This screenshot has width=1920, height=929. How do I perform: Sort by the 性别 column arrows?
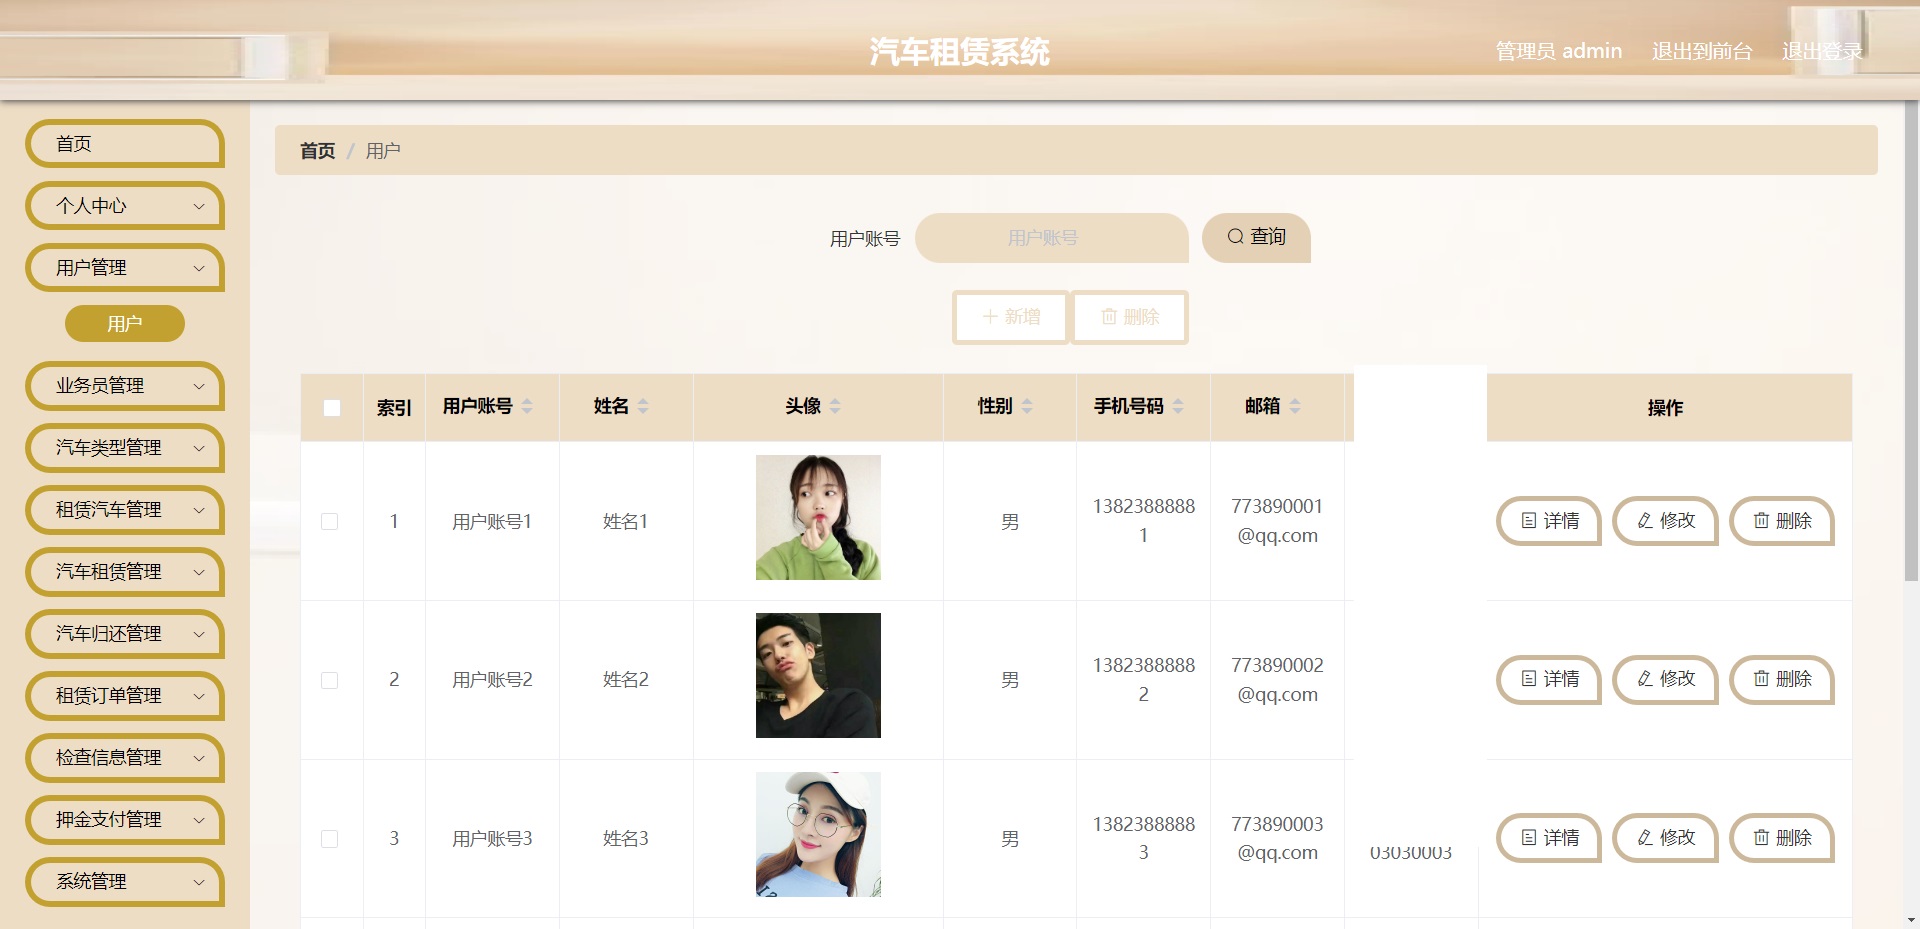1027,406
